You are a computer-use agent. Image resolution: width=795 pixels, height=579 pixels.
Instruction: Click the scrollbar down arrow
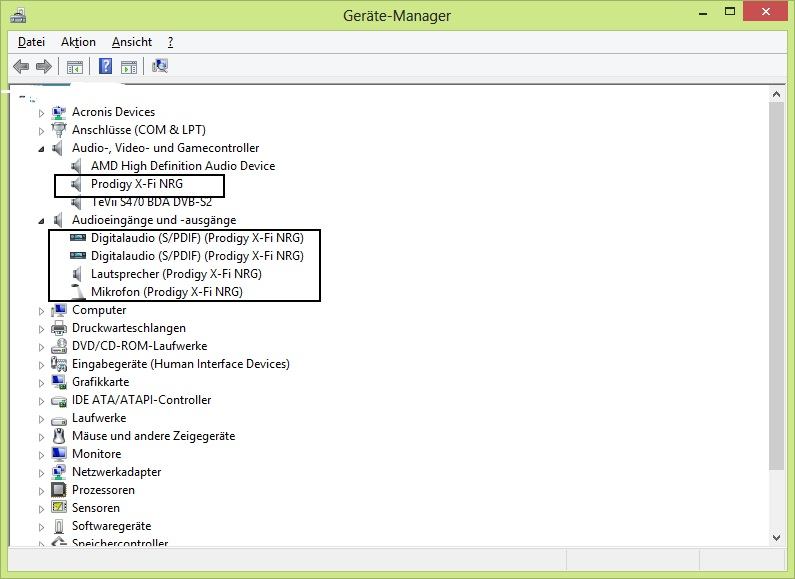tap(776, 538)
